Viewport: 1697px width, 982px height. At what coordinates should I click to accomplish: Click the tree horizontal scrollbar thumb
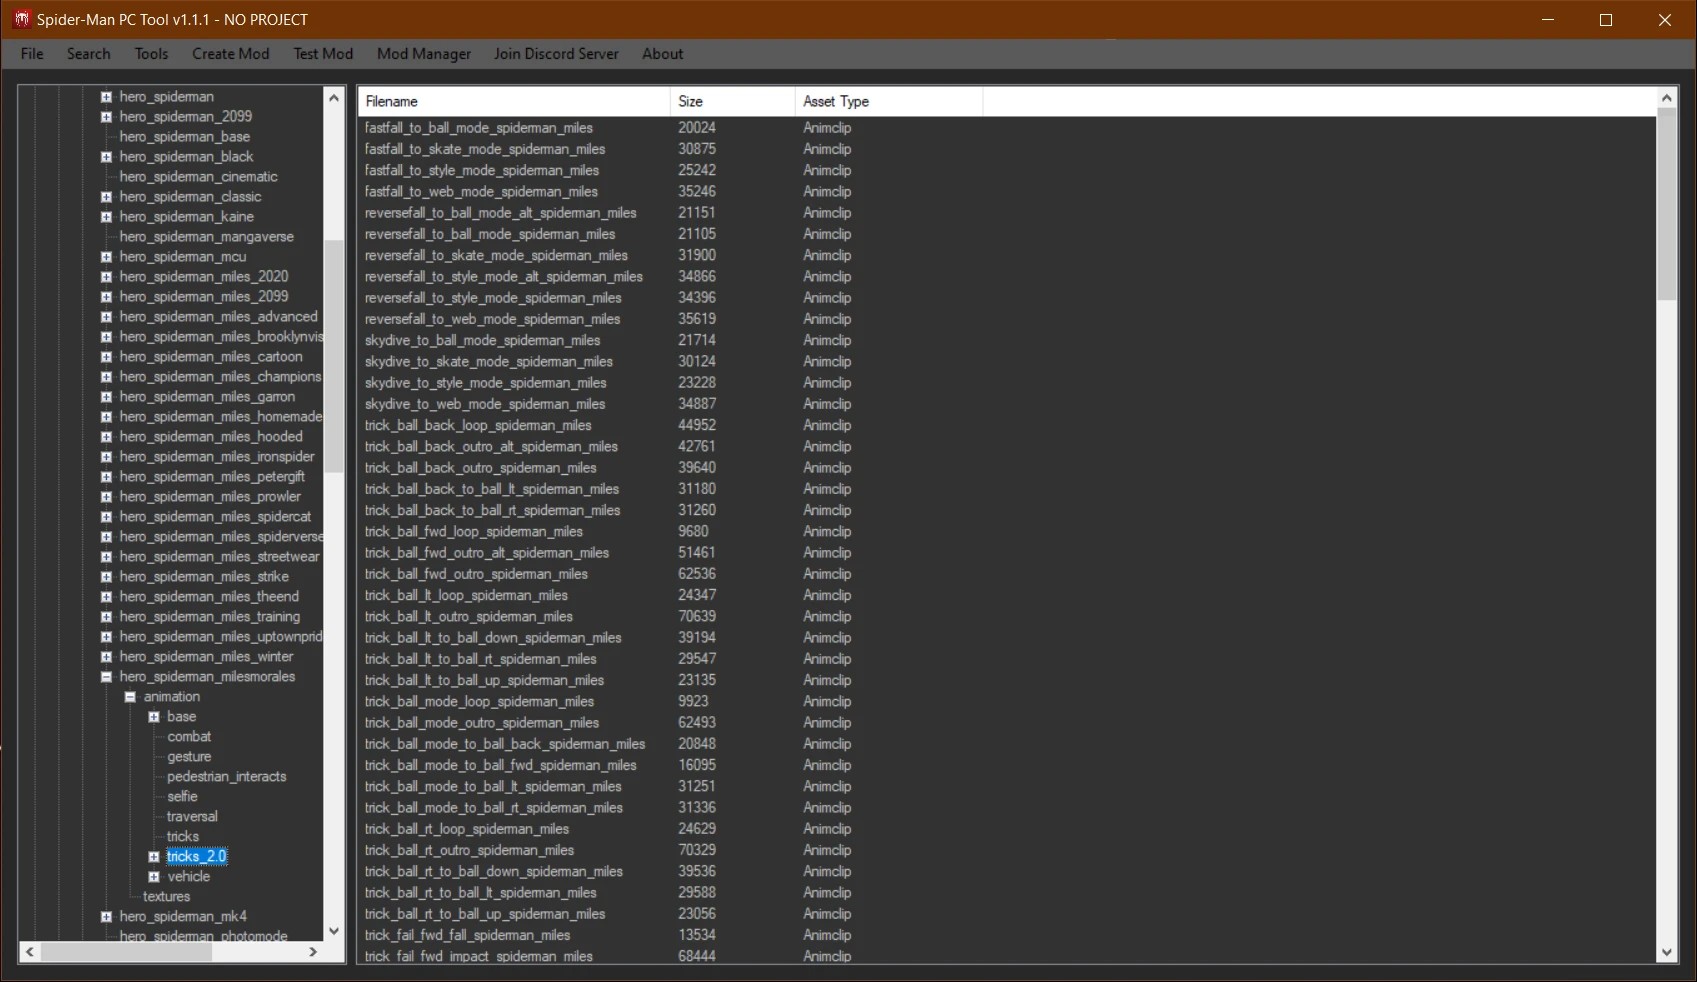(x=126, y=952)
